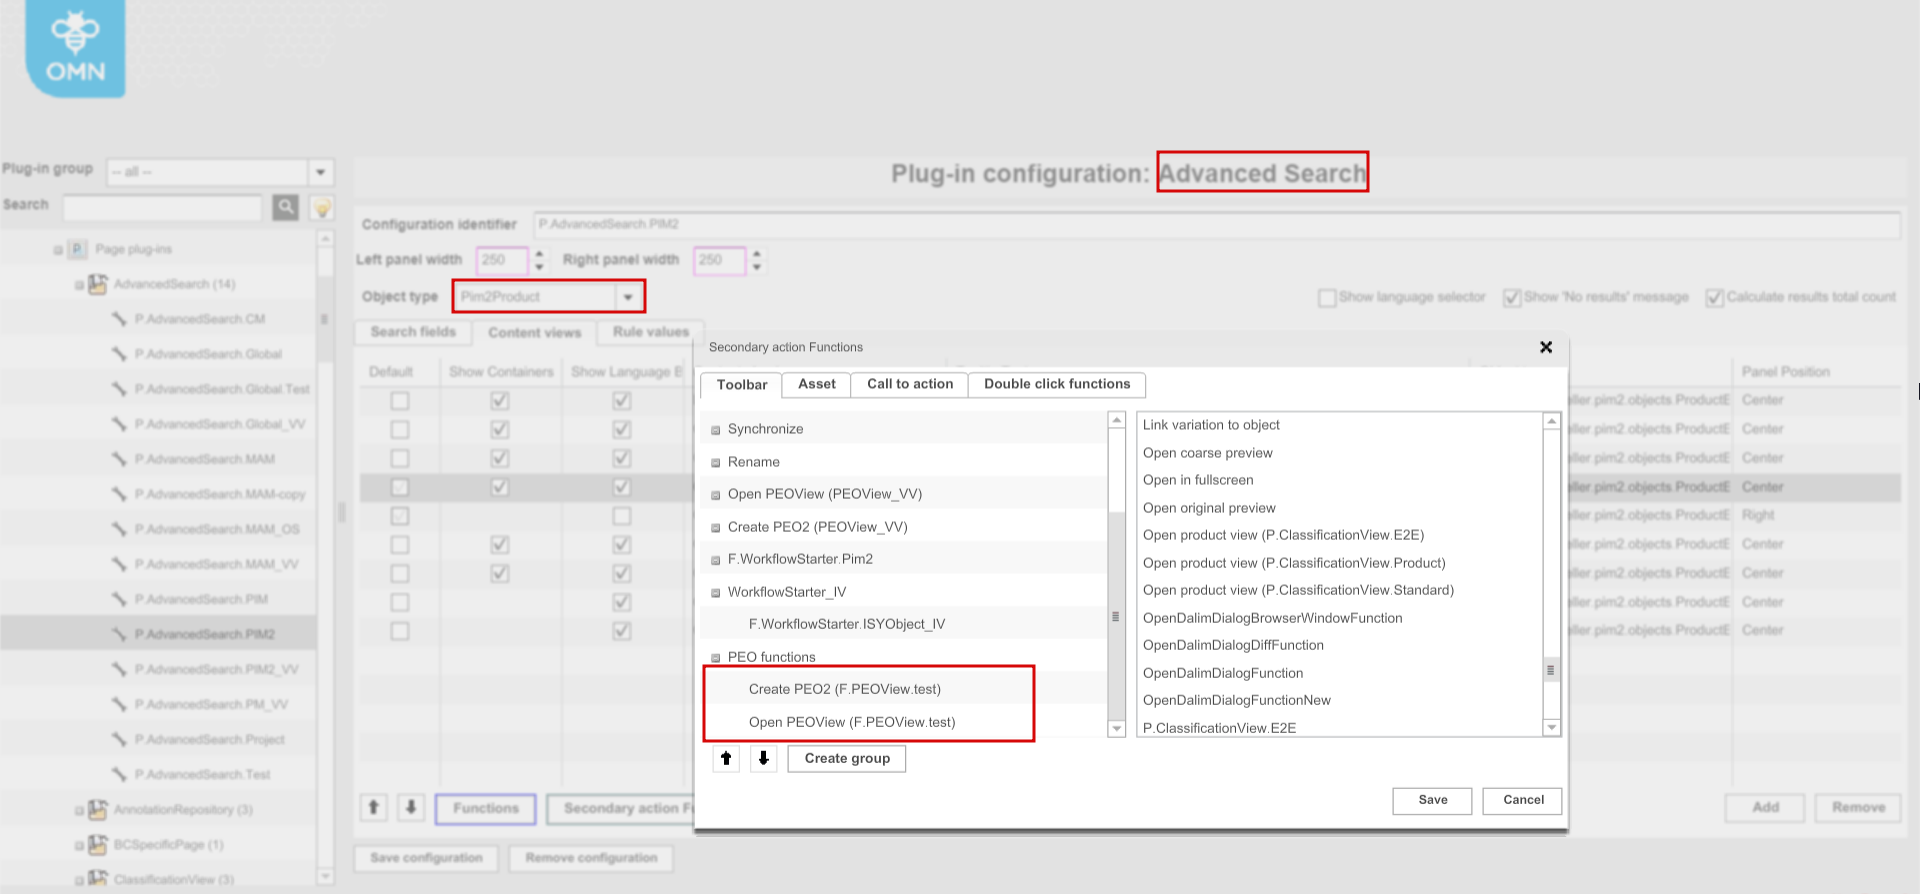
Task: Switch to the Toolbar tab
Action: [x=742, y=385]
